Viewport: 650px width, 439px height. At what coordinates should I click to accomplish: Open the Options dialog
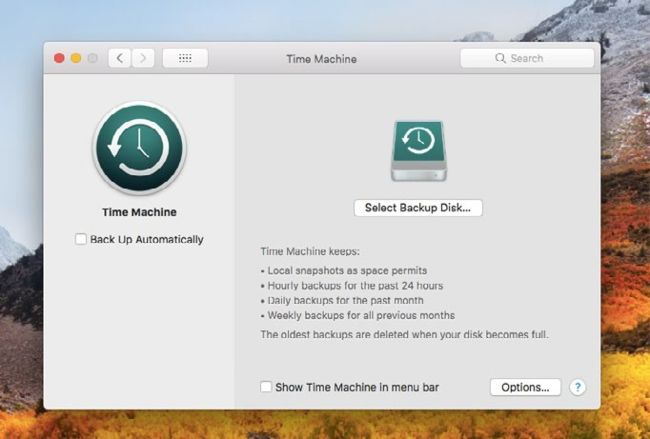525,387
